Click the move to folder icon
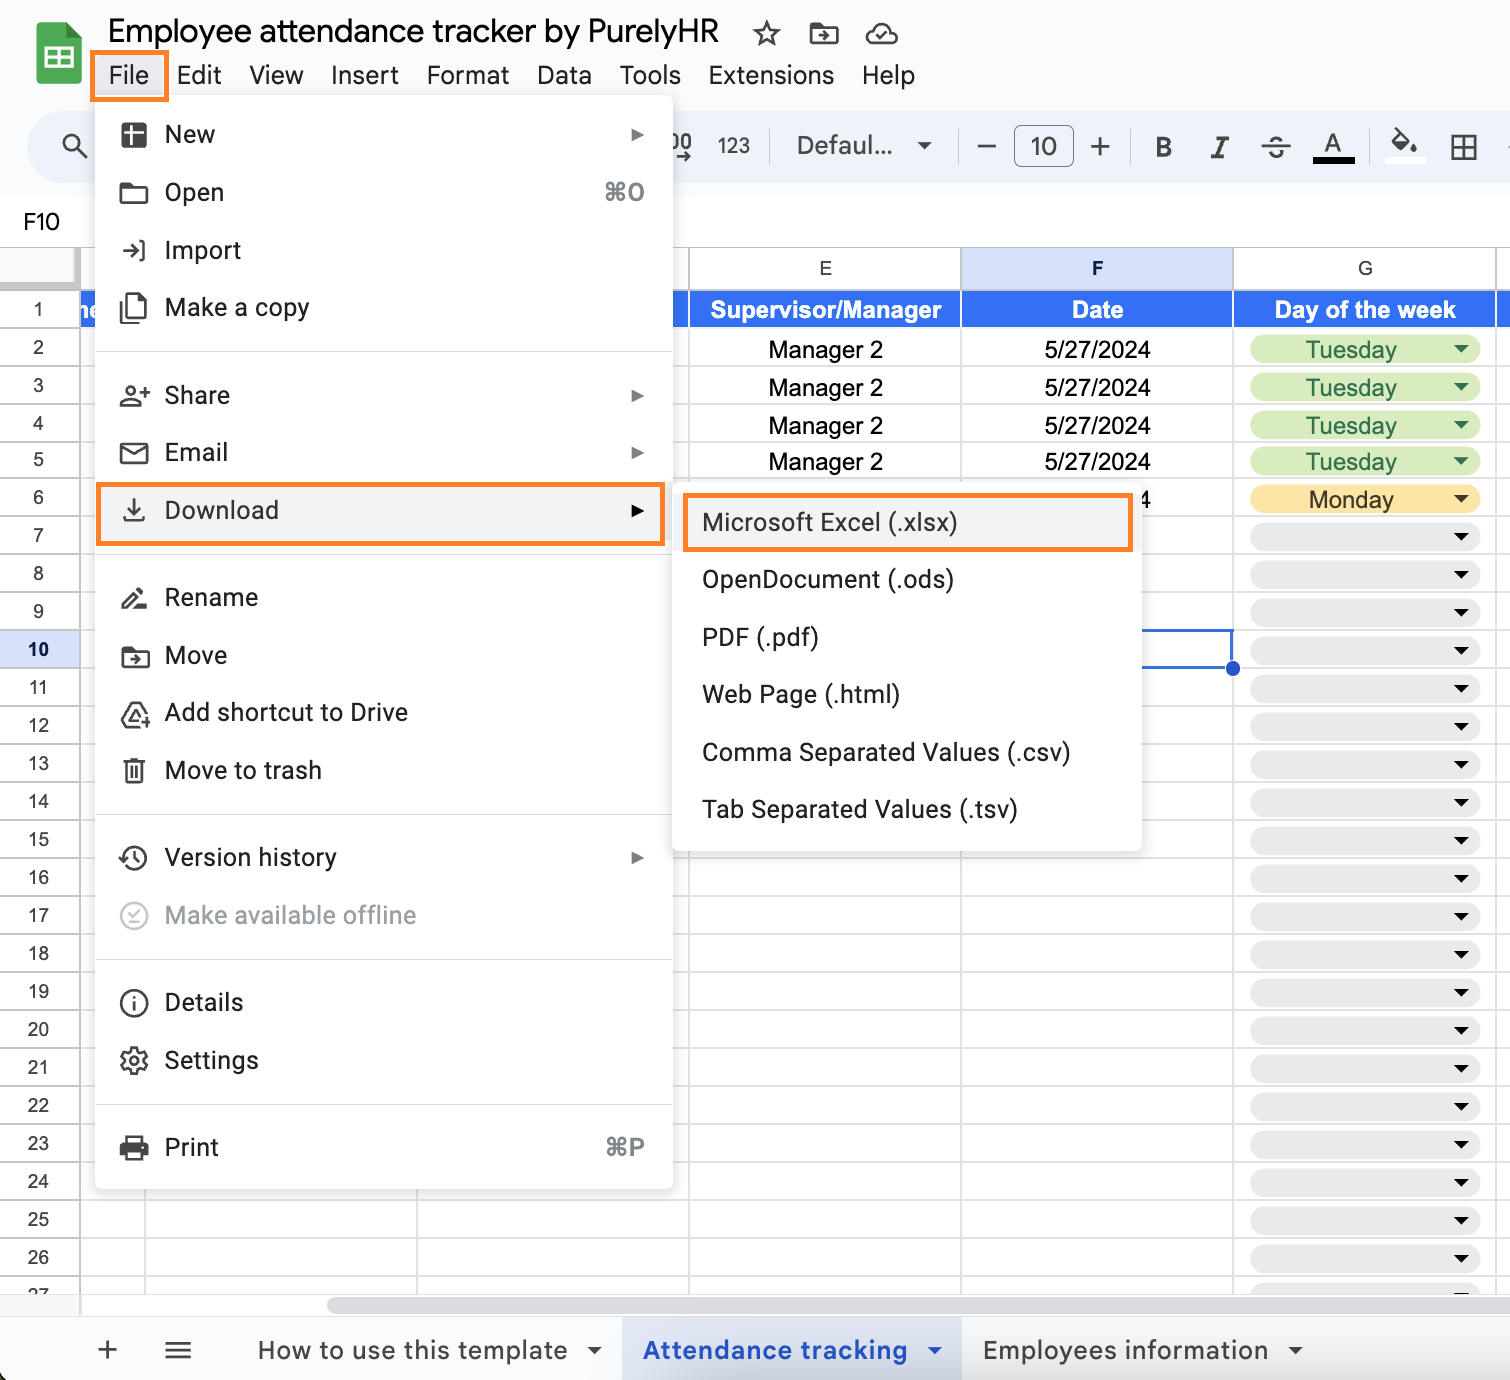Screen dimensions: 1510x1380 pos(824,34)
